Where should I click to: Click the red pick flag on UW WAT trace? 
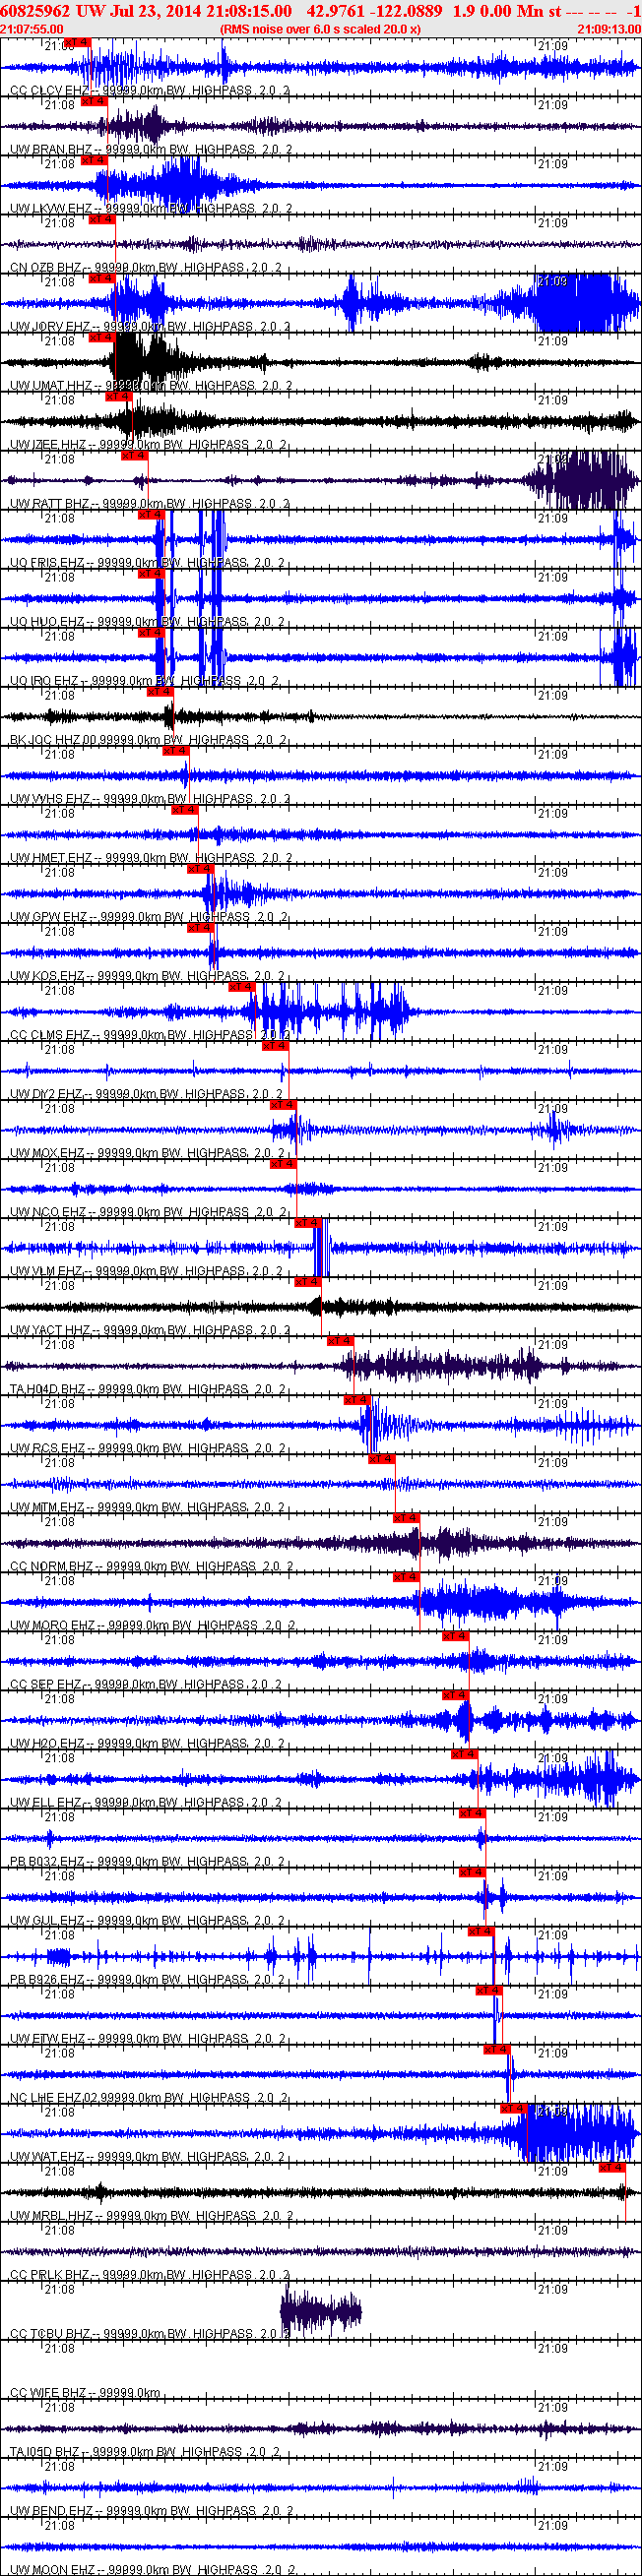pos(513,2108)
